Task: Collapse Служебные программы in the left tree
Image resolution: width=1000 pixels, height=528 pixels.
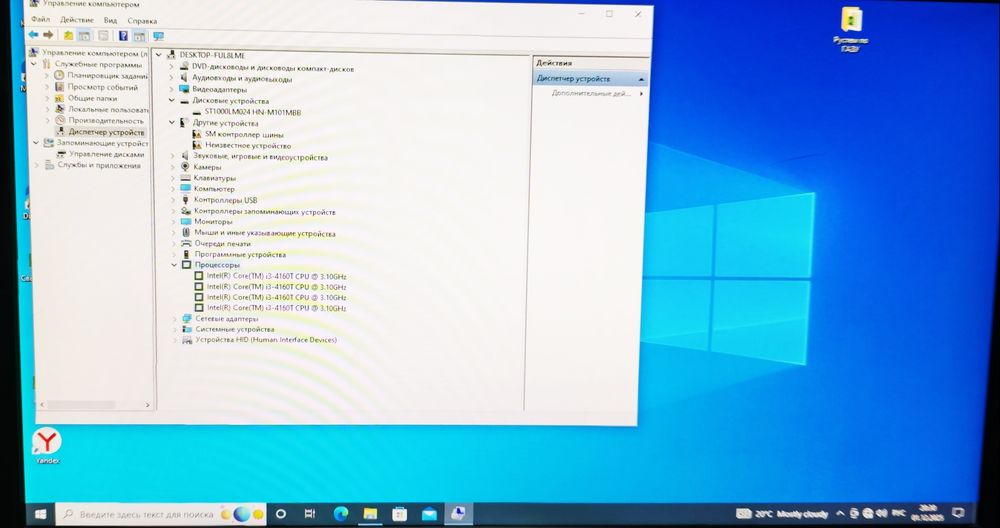Action: pos(34,64)
